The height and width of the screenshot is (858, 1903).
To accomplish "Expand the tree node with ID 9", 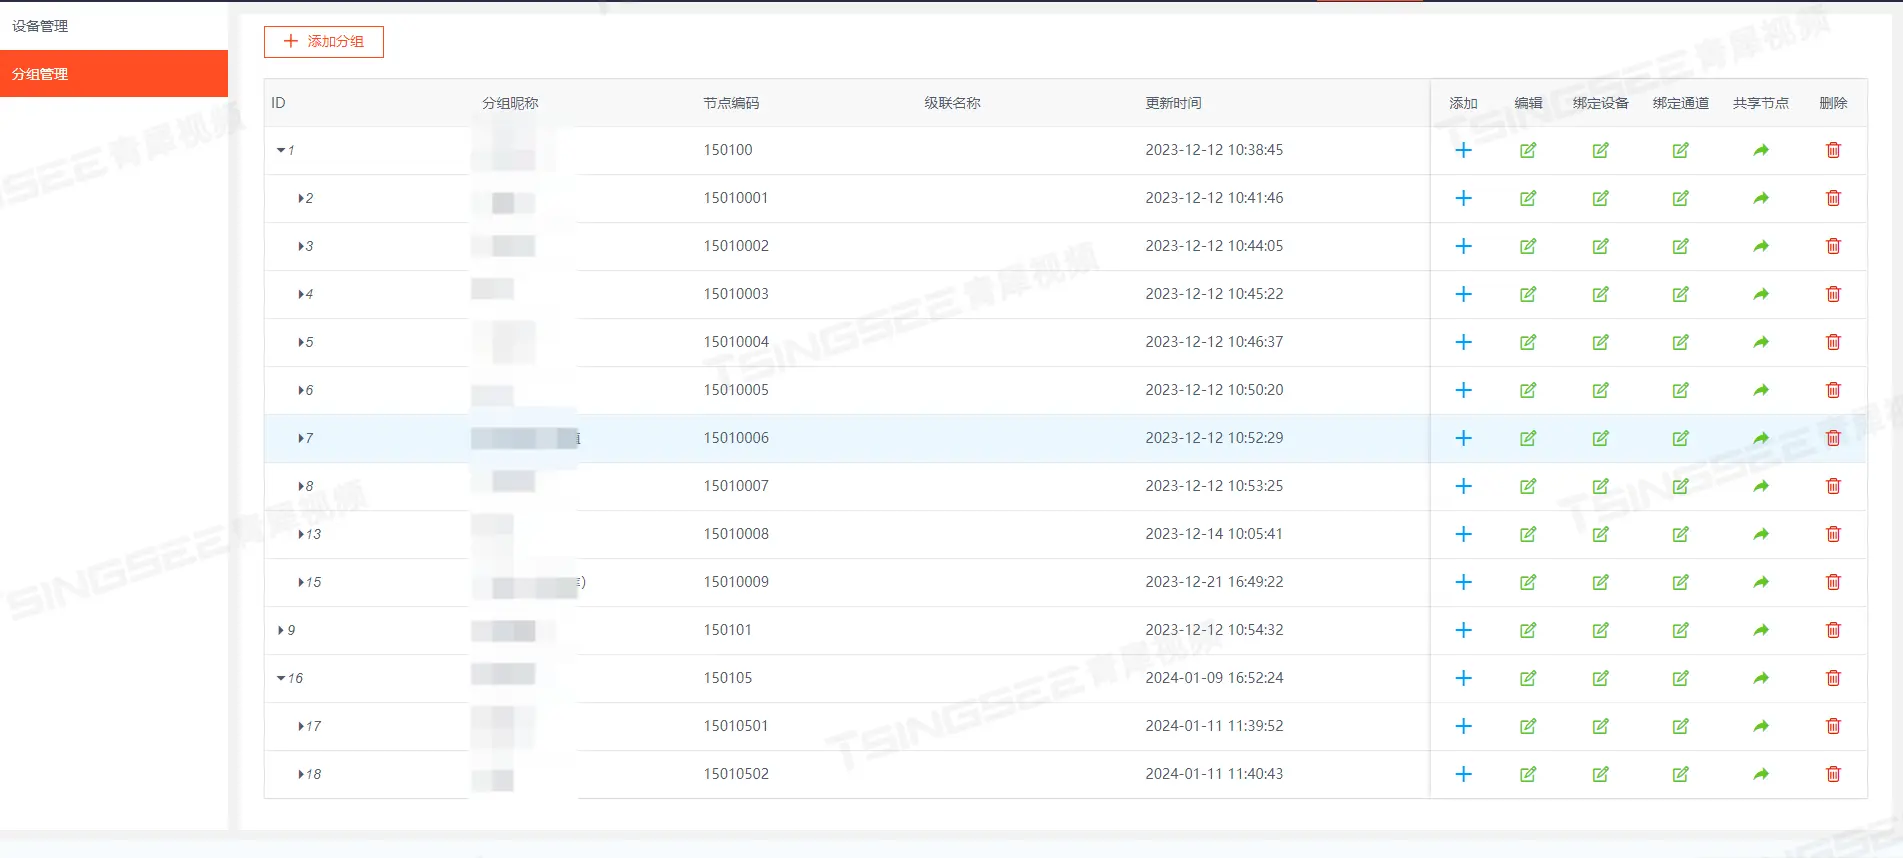I will click(281, 630).
